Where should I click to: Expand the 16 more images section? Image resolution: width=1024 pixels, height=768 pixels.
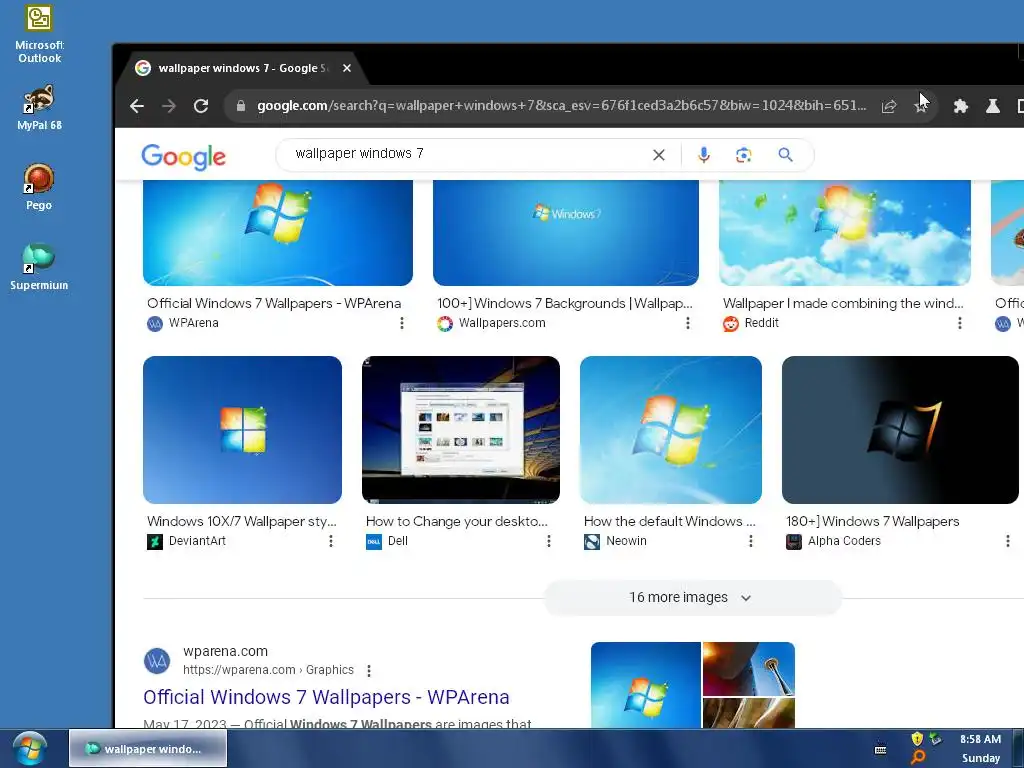[692, 598]
